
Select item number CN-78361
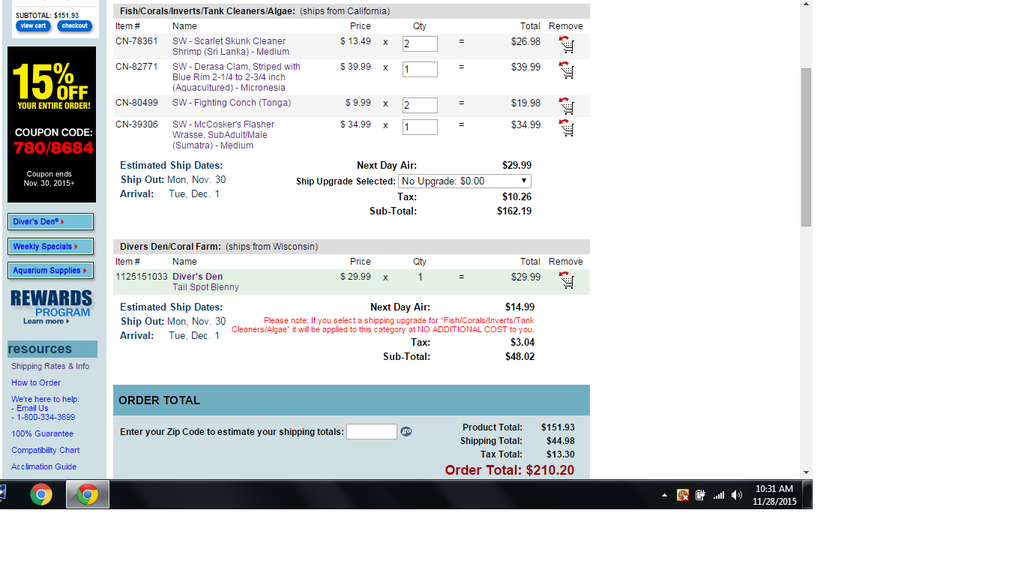tap(136, 41)
